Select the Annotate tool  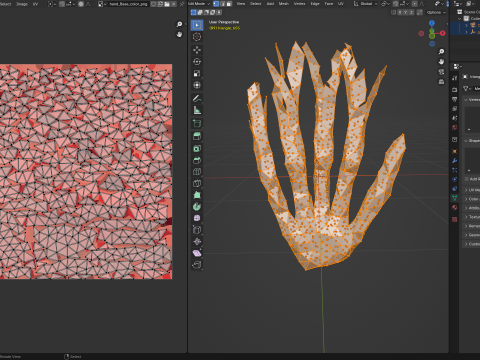pos(197,98)
